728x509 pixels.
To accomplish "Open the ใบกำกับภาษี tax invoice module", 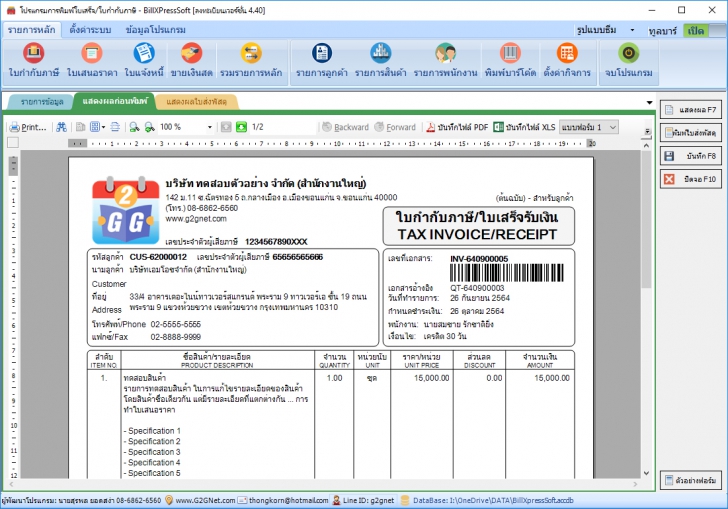I will pos(33,60).
